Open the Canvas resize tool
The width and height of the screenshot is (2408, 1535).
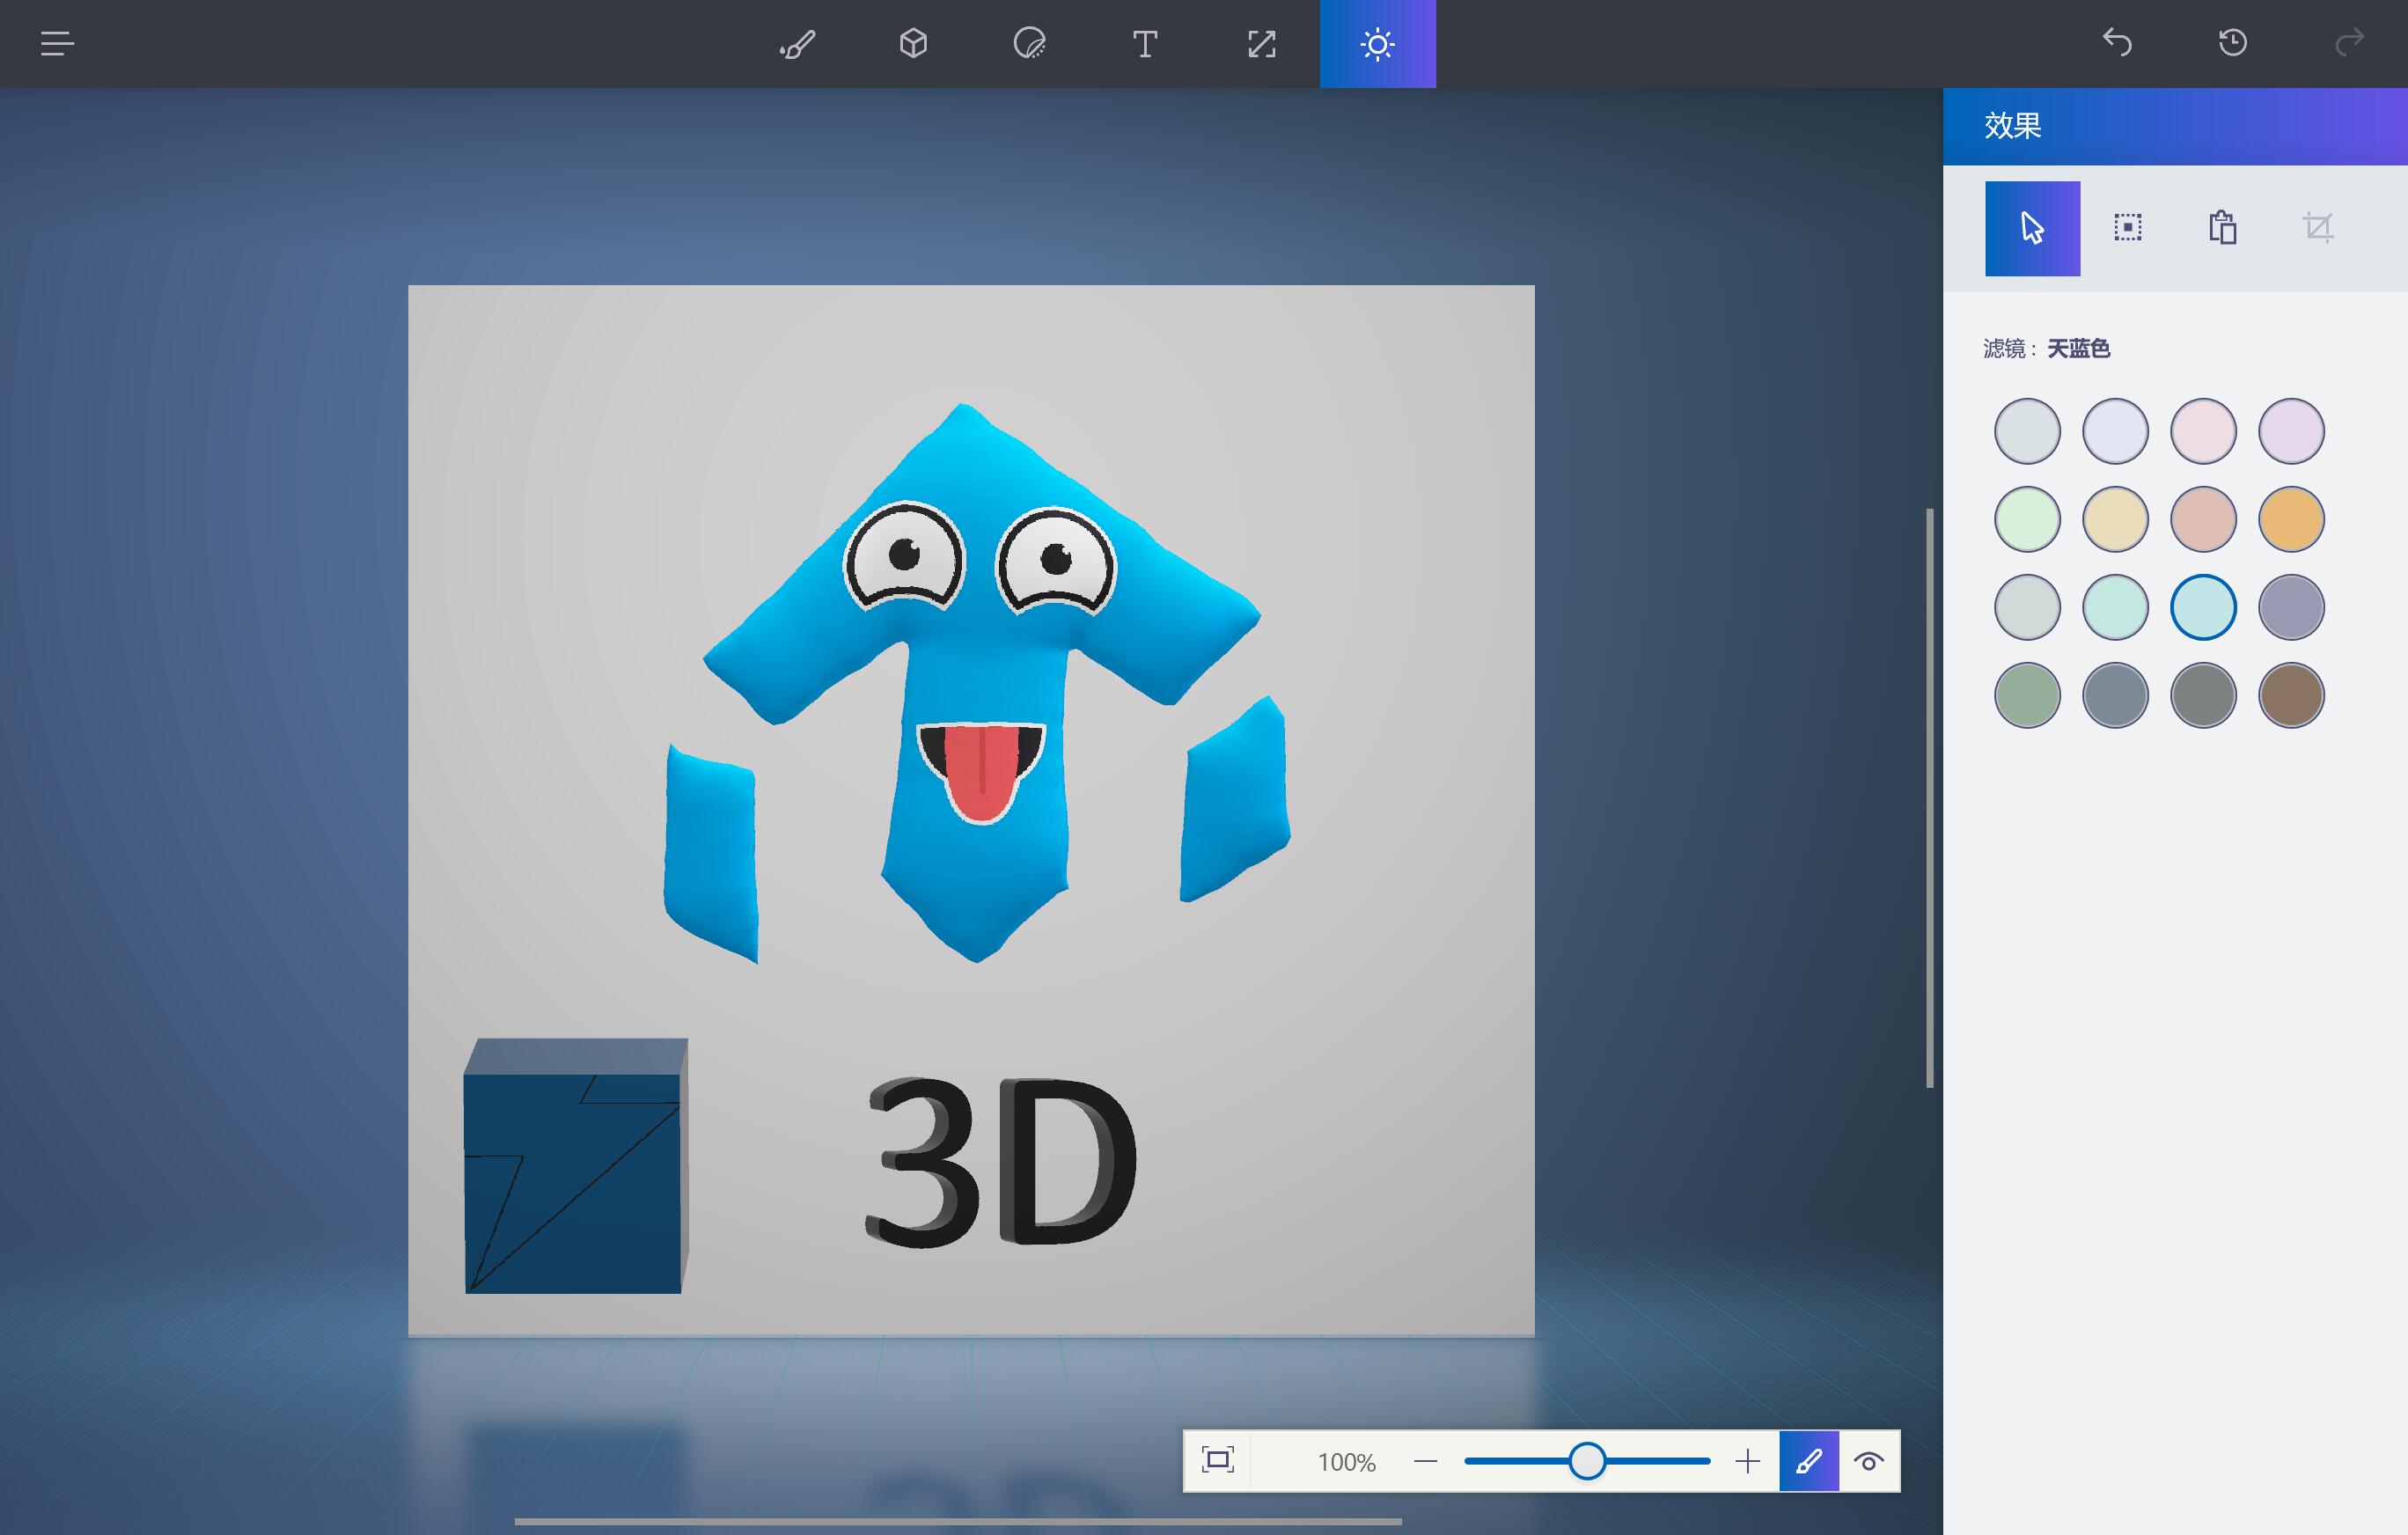[1261, 44]
